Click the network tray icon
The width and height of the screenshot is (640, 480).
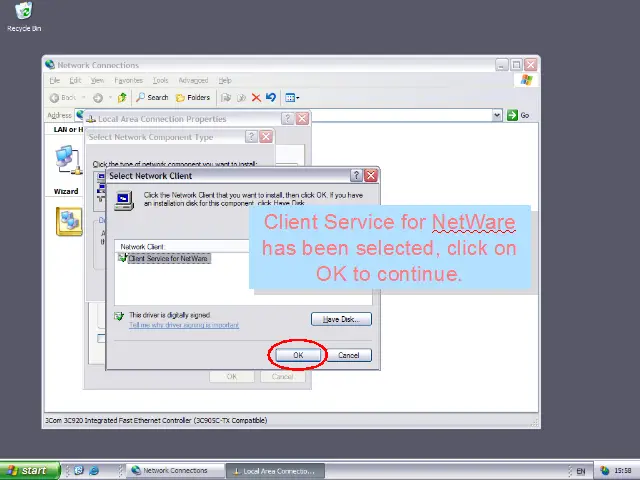coord(604,471)
